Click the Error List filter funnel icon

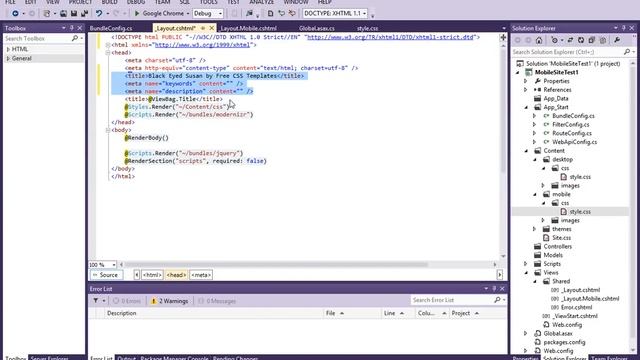96,301
